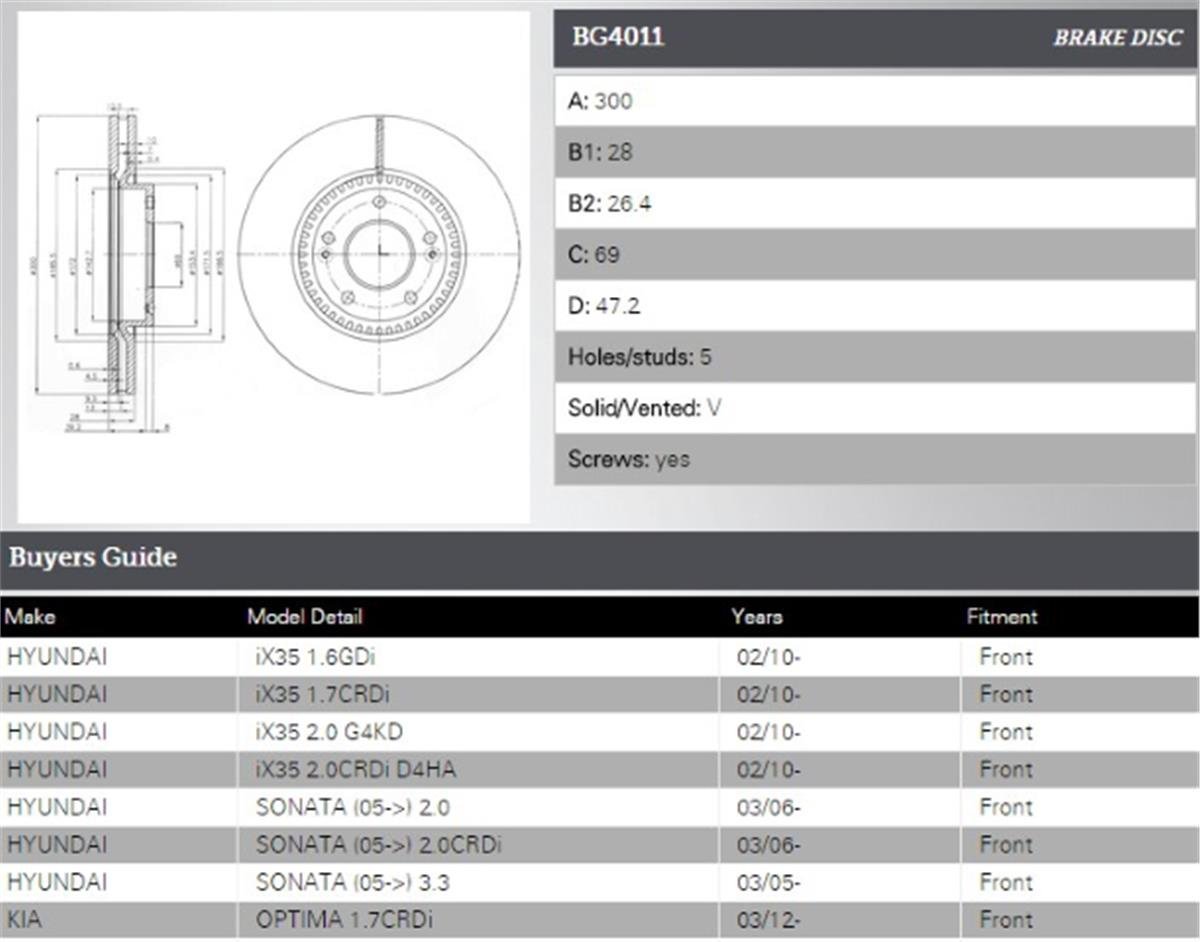1200x942 pixels.
Task: Select the "iX35 1.6GDi" model cell
Action: (478, 657)
